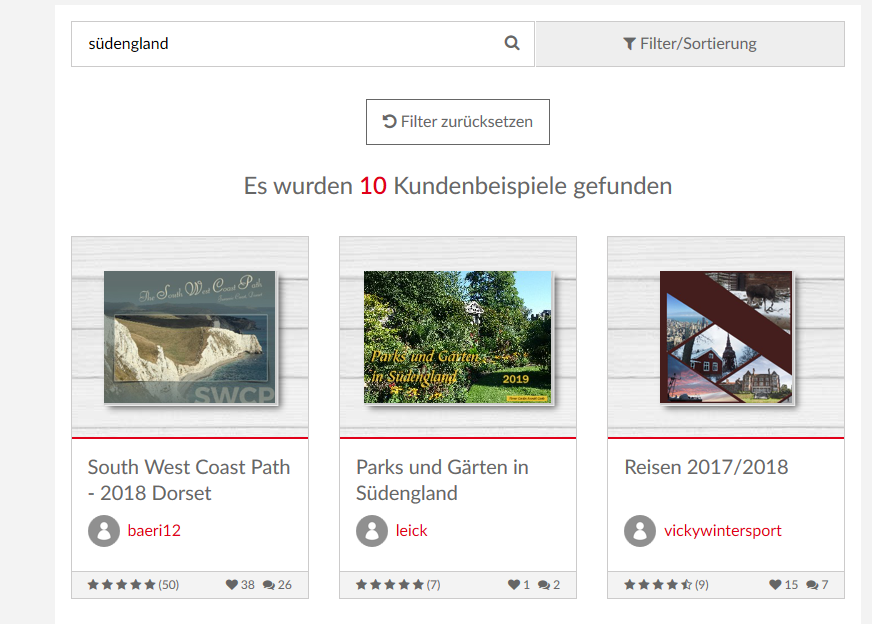This screenshot has width=872, height=624.
Task: Visit user profile leick
Action: click(x=412, y=531)
